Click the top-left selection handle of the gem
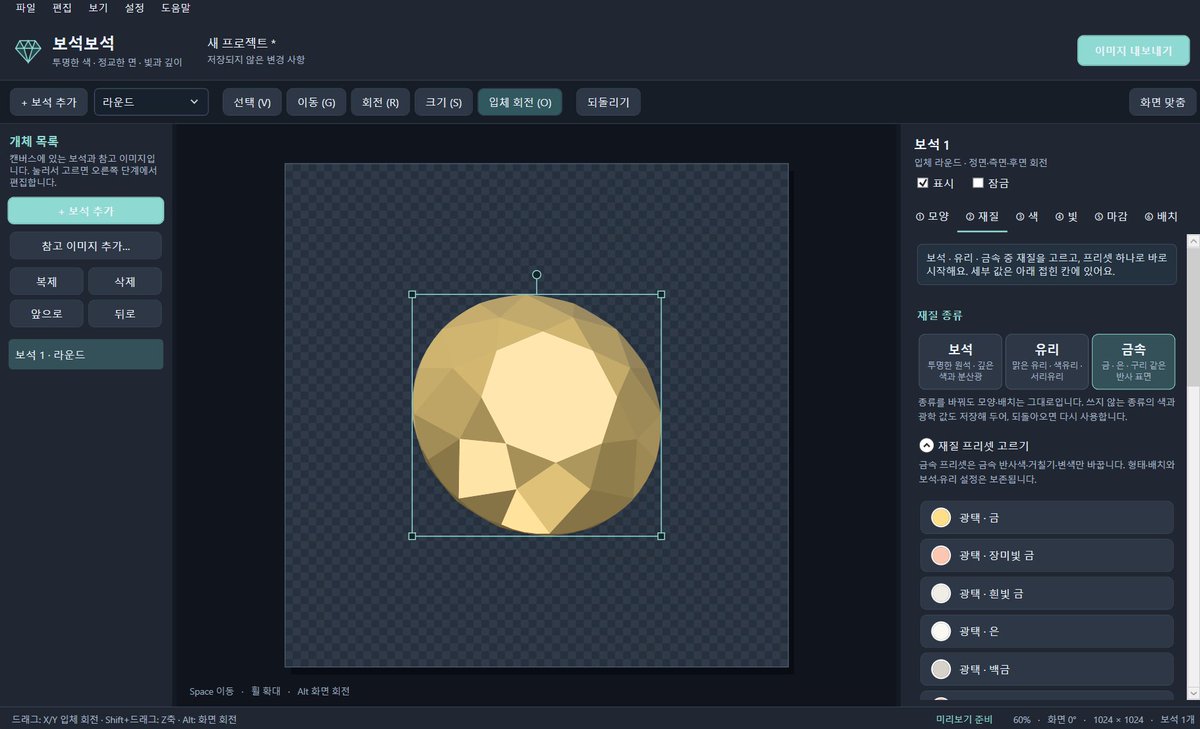This screenshot has height=729, width=1200. click(413, 295)
